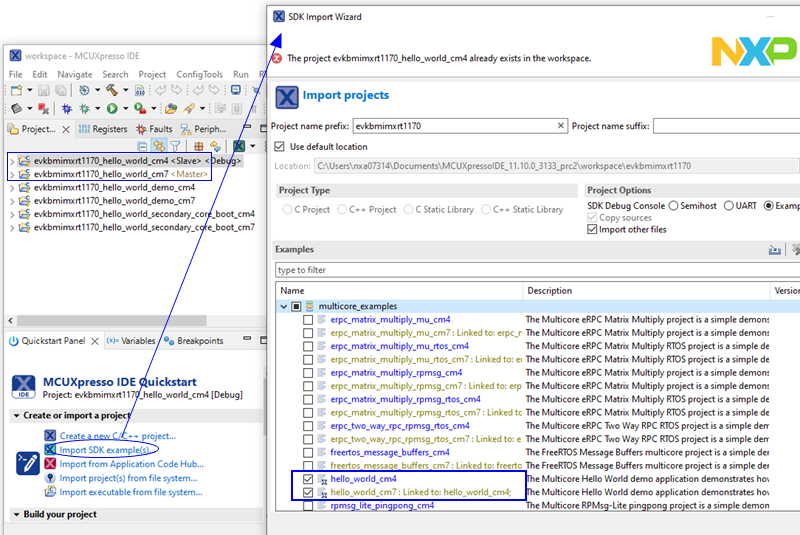Switch to the Registers tab
Viewport: 800px width, 535px height.
[x=103, y=129]
